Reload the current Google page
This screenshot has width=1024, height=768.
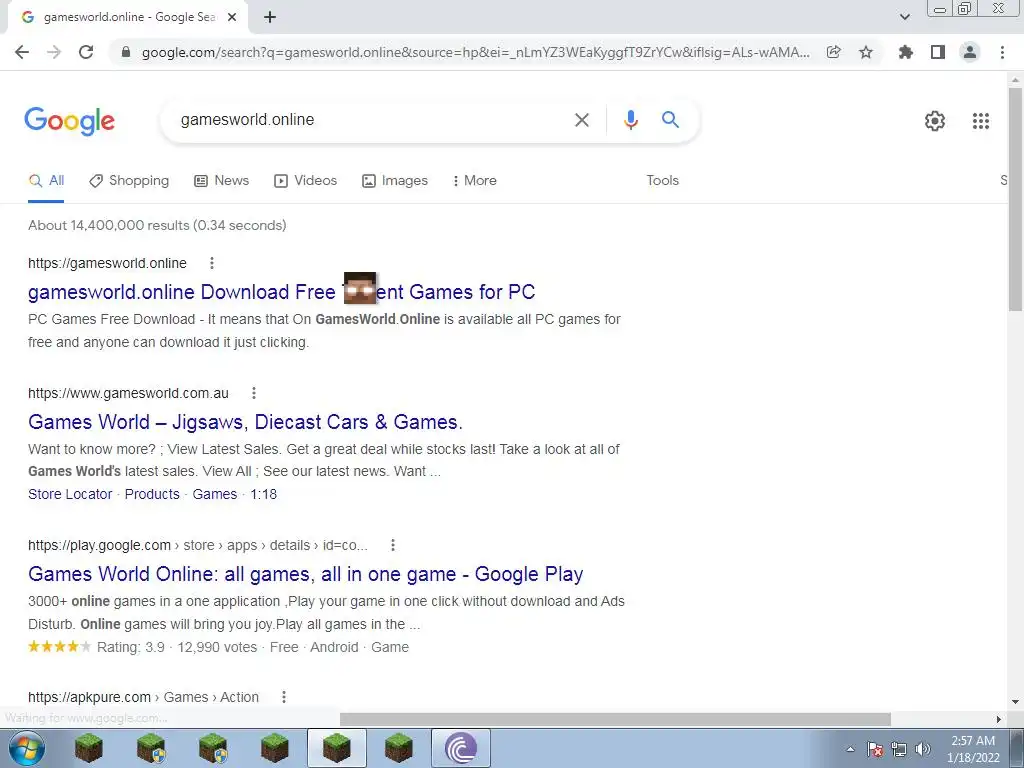click(x=86, y=52)
